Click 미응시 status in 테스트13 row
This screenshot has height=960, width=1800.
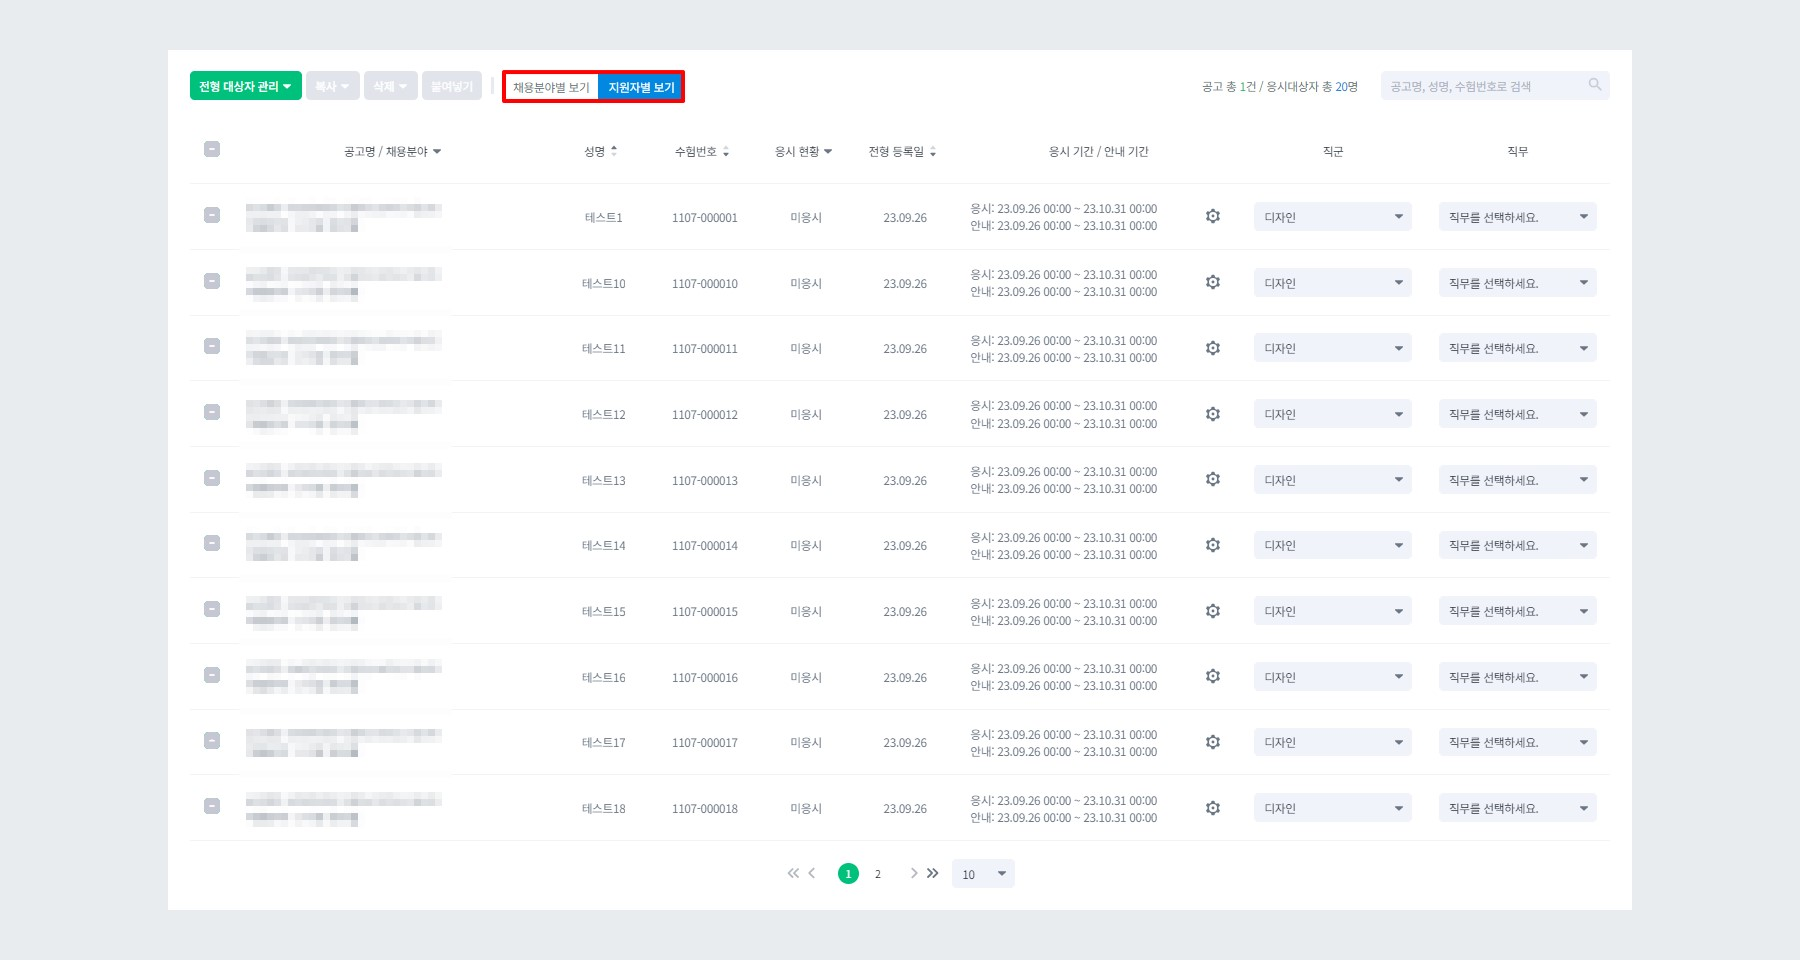point(806,481)
